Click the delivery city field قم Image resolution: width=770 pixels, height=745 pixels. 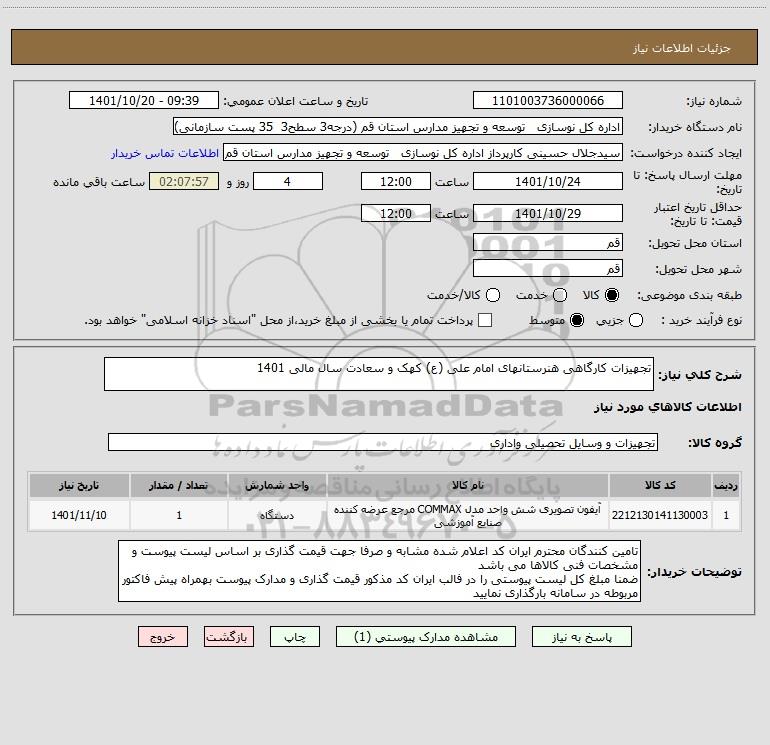[x=548, y=269]
